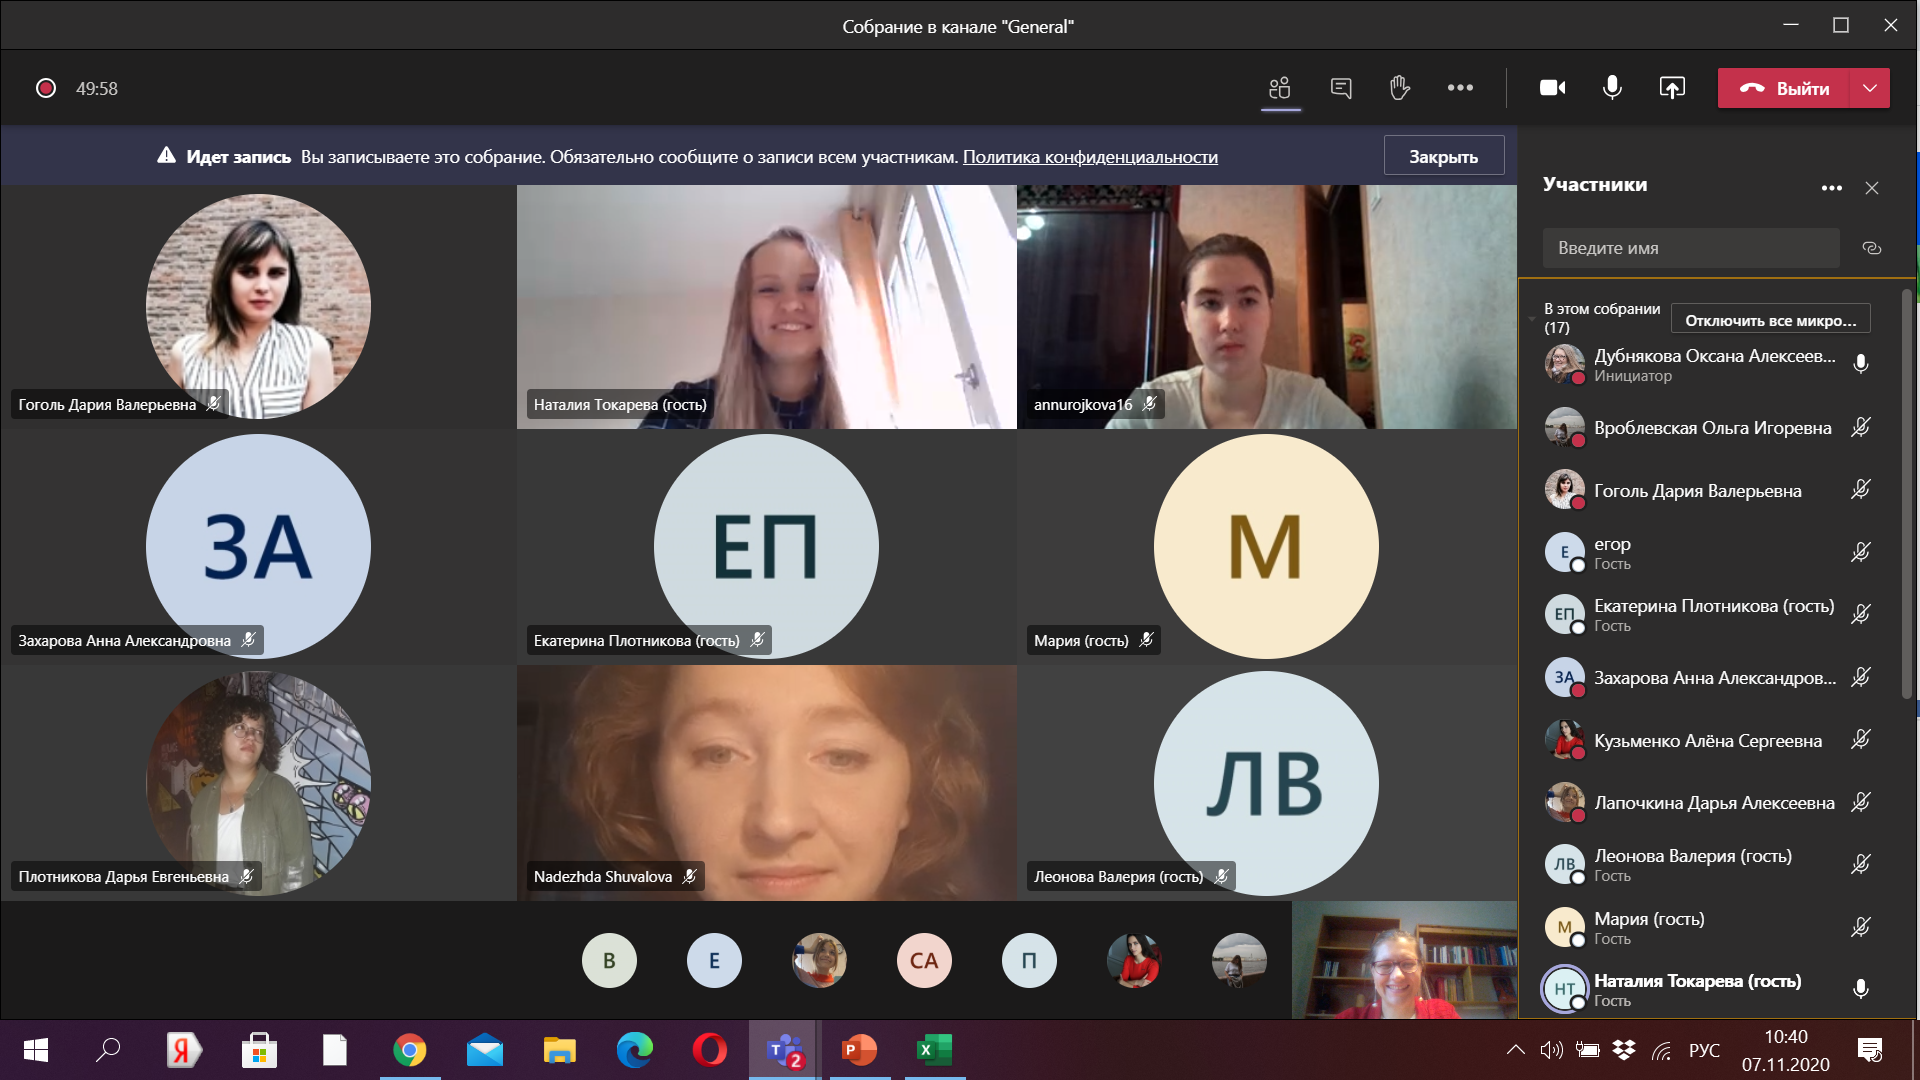The width and height of the screenshot is (1920, 1080).
Task: Raise your hand icon
Action: pos(1399,88)
